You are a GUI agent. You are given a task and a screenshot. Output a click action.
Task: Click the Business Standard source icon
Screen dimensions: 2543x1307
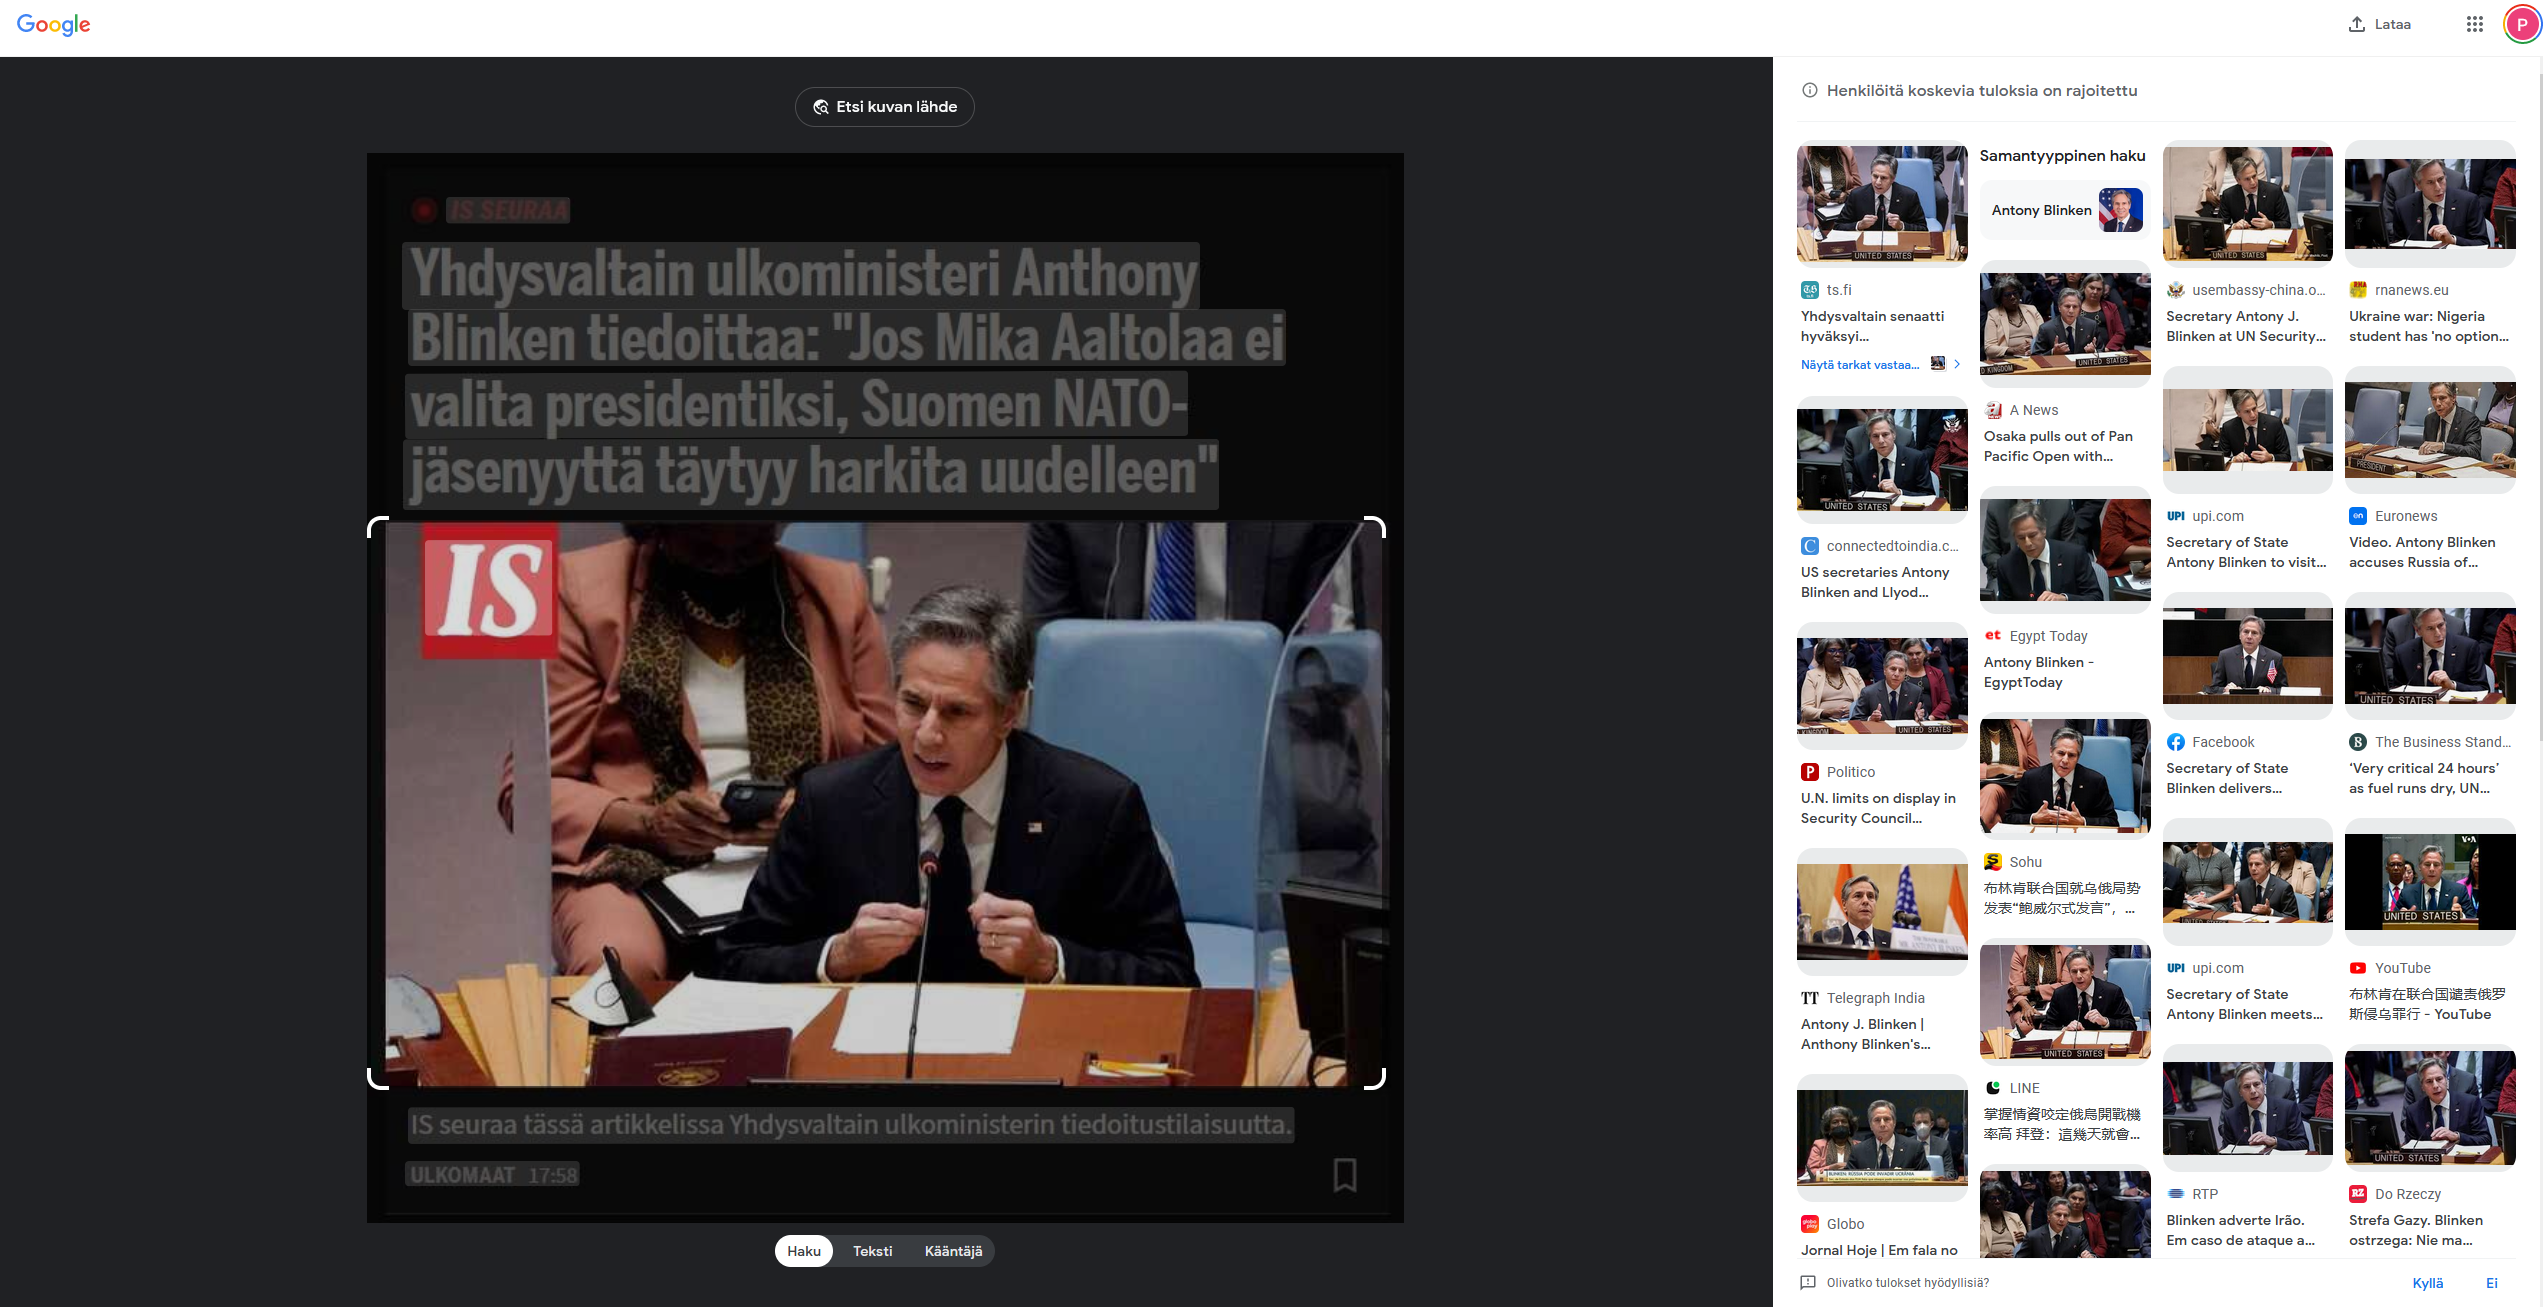pyautogui.click(x=2358, y=742)
